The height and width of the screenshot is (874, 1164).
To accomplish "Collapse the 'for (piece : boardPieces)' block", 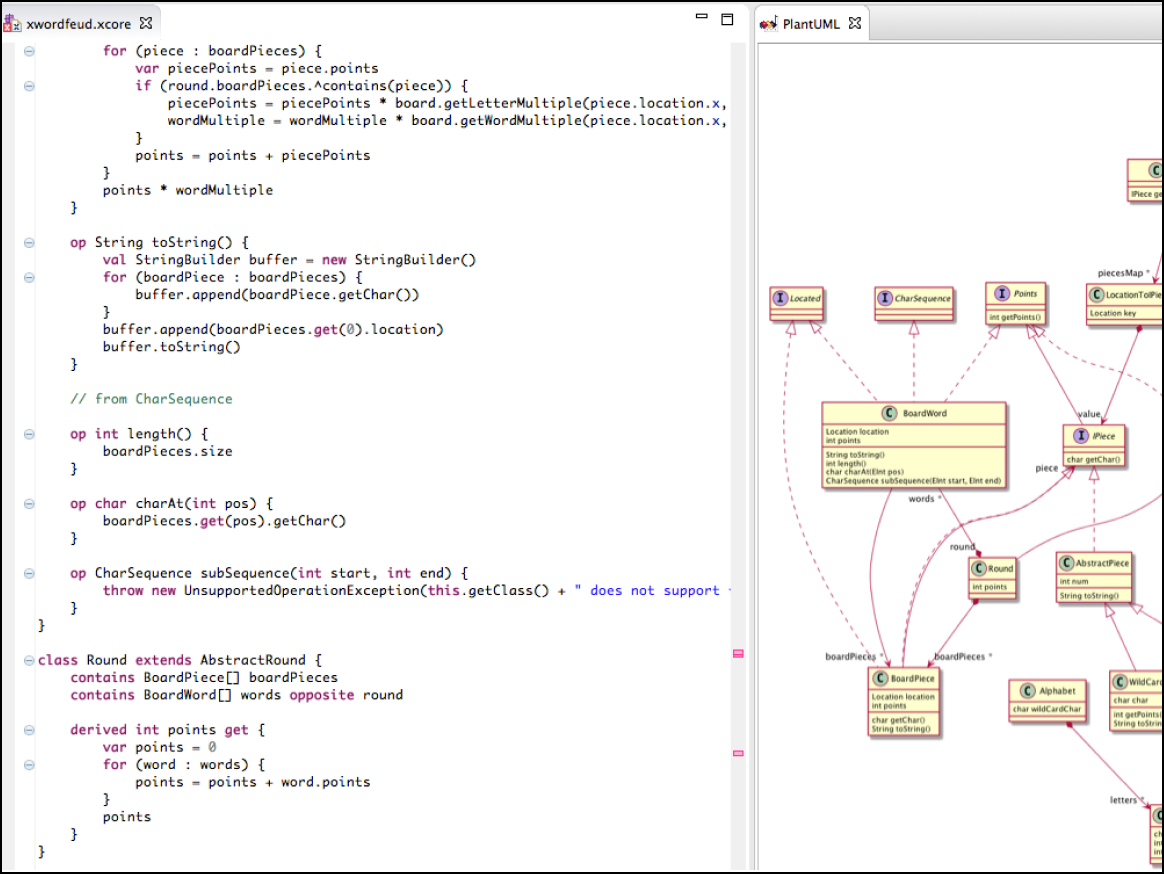I will 29,51.
